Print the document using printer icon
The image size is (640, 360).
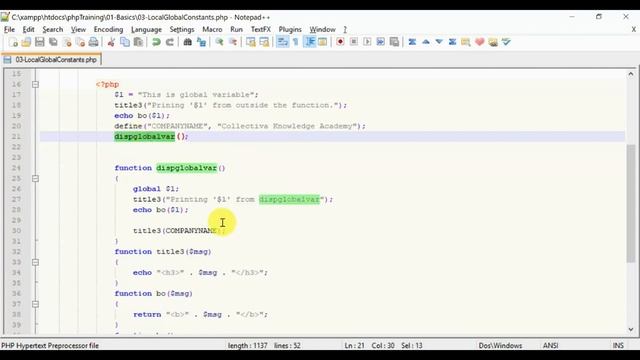click(93, 42)
